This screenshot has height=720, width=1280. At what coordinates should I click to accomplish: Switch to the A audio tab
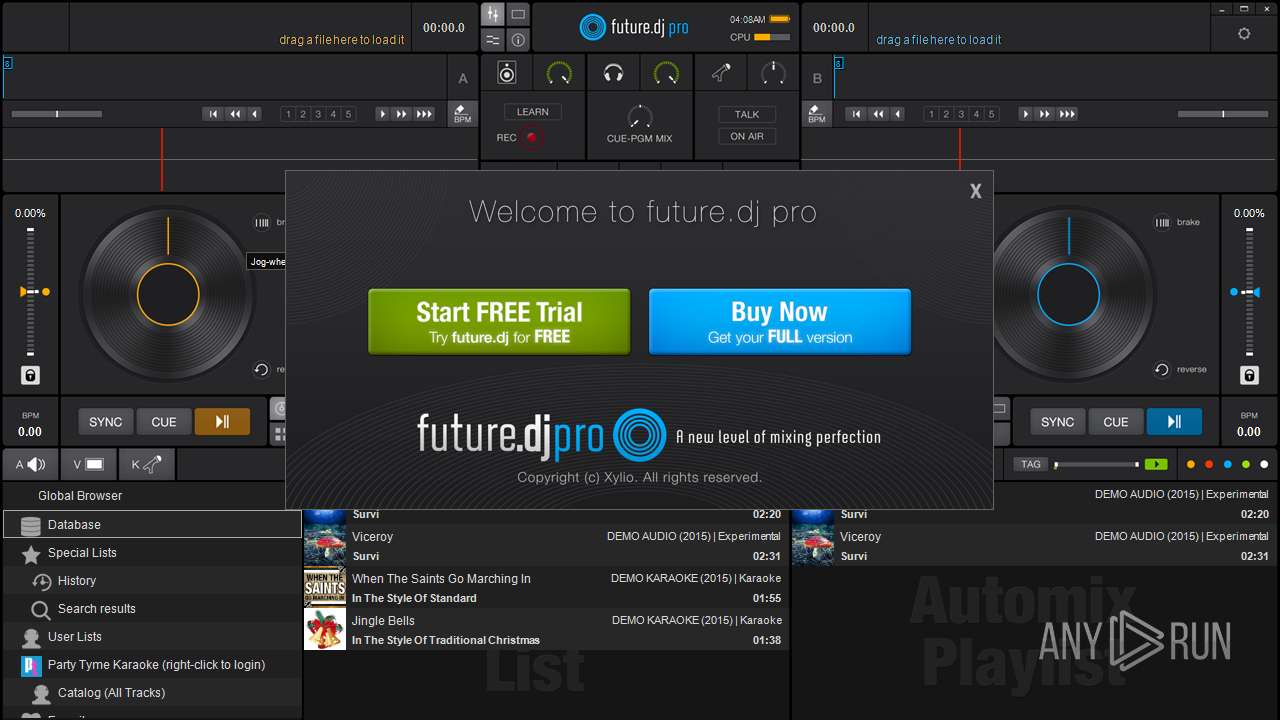[30, 464]
